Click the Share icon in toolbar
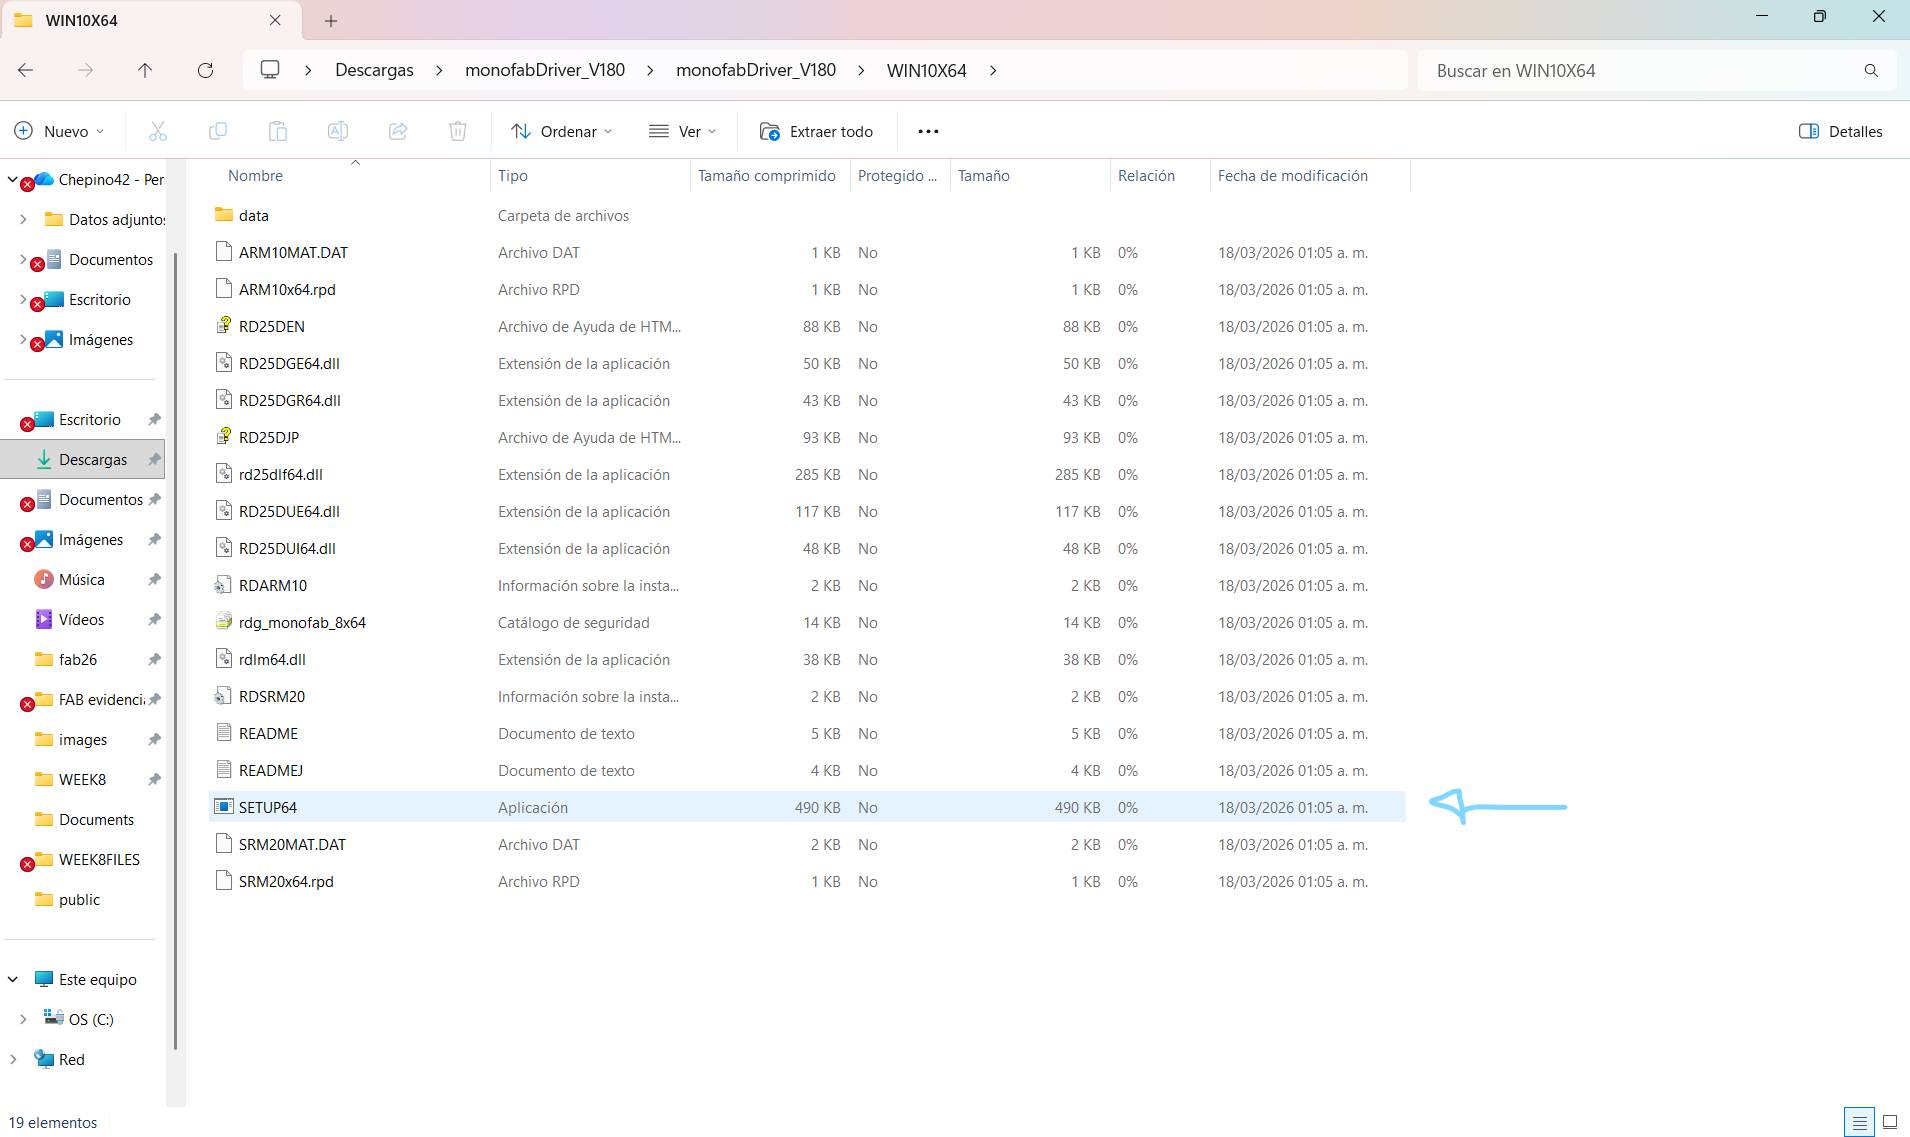 click(x=398, y=131)
